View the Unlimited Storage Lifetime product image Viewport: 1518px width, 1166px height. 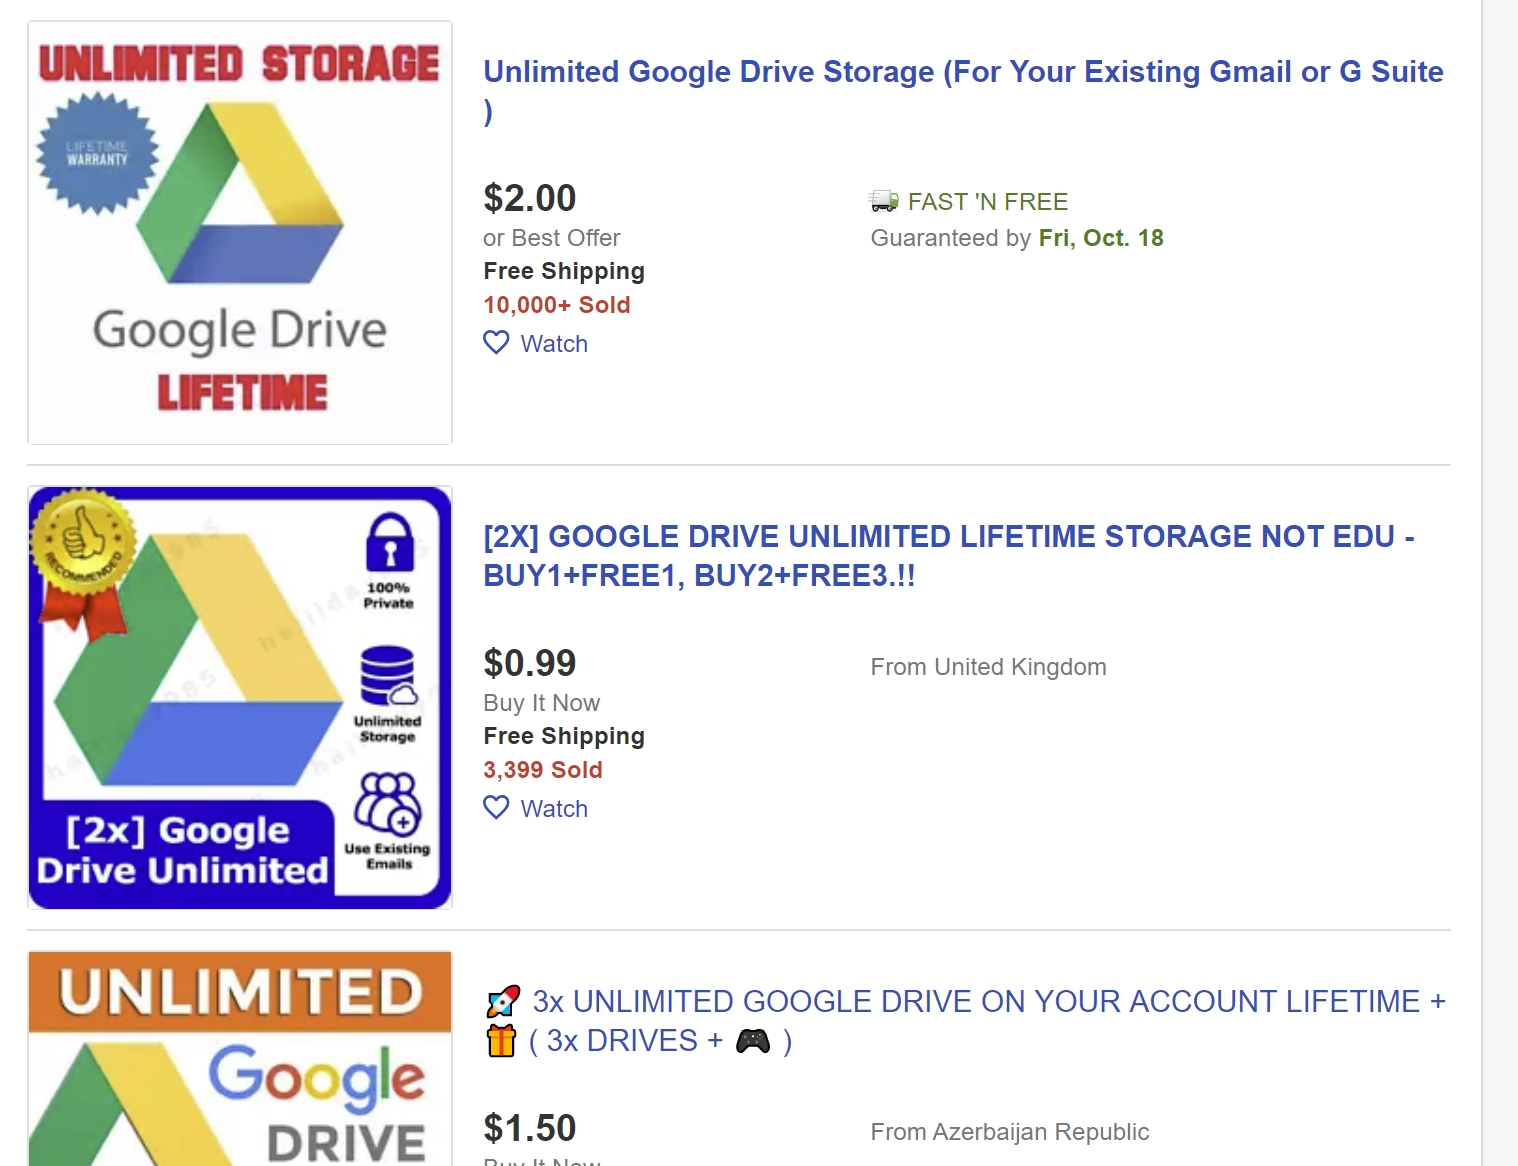pos(240,233)
